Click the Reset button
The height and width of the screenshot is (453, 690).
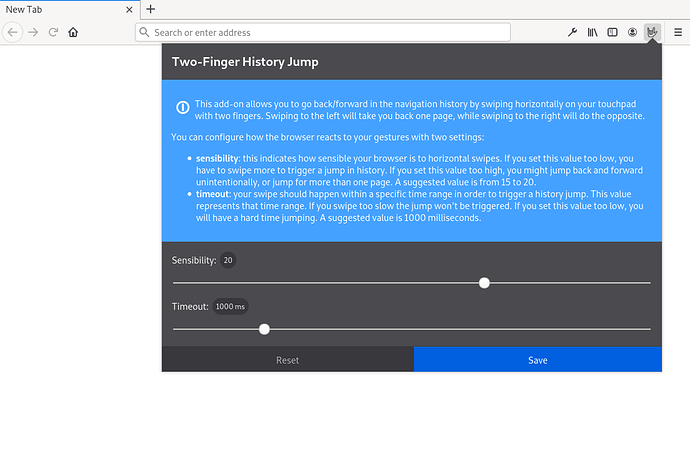click(288, 360)
